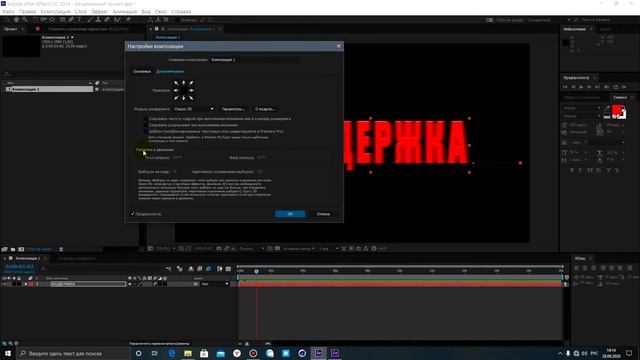Click the composition name field in dialog

[x=255, y=60]
